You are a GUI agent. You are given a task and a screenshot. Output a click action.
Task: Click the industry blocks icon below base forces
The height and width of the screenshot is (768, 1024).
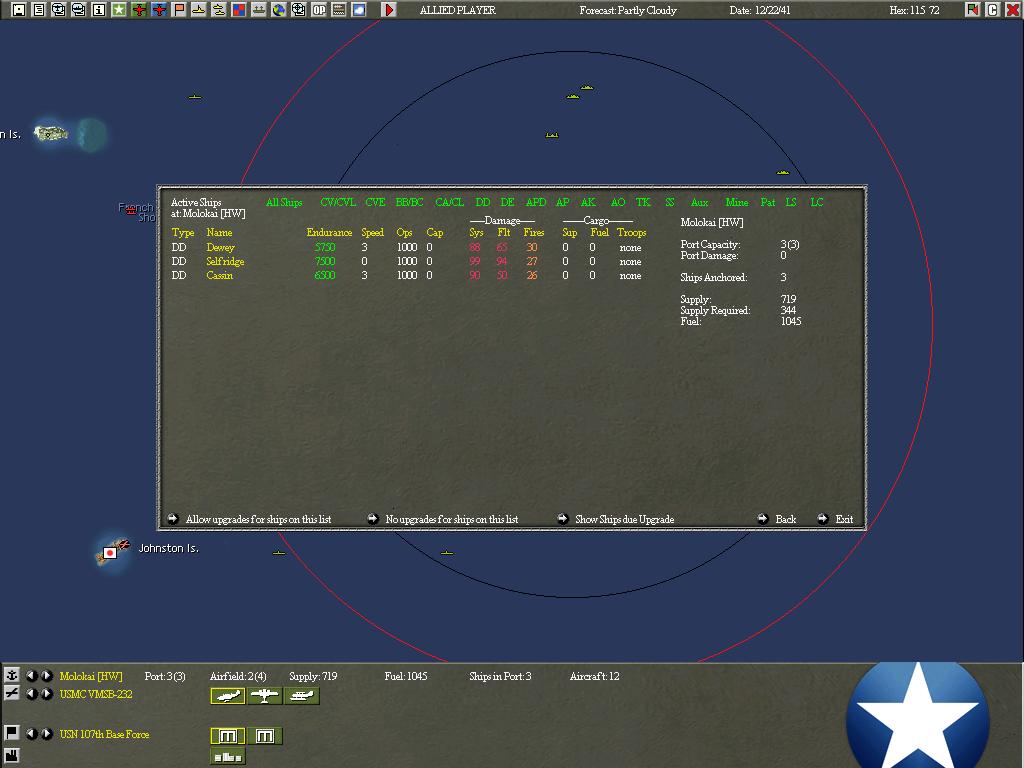[x=228, y=756]
